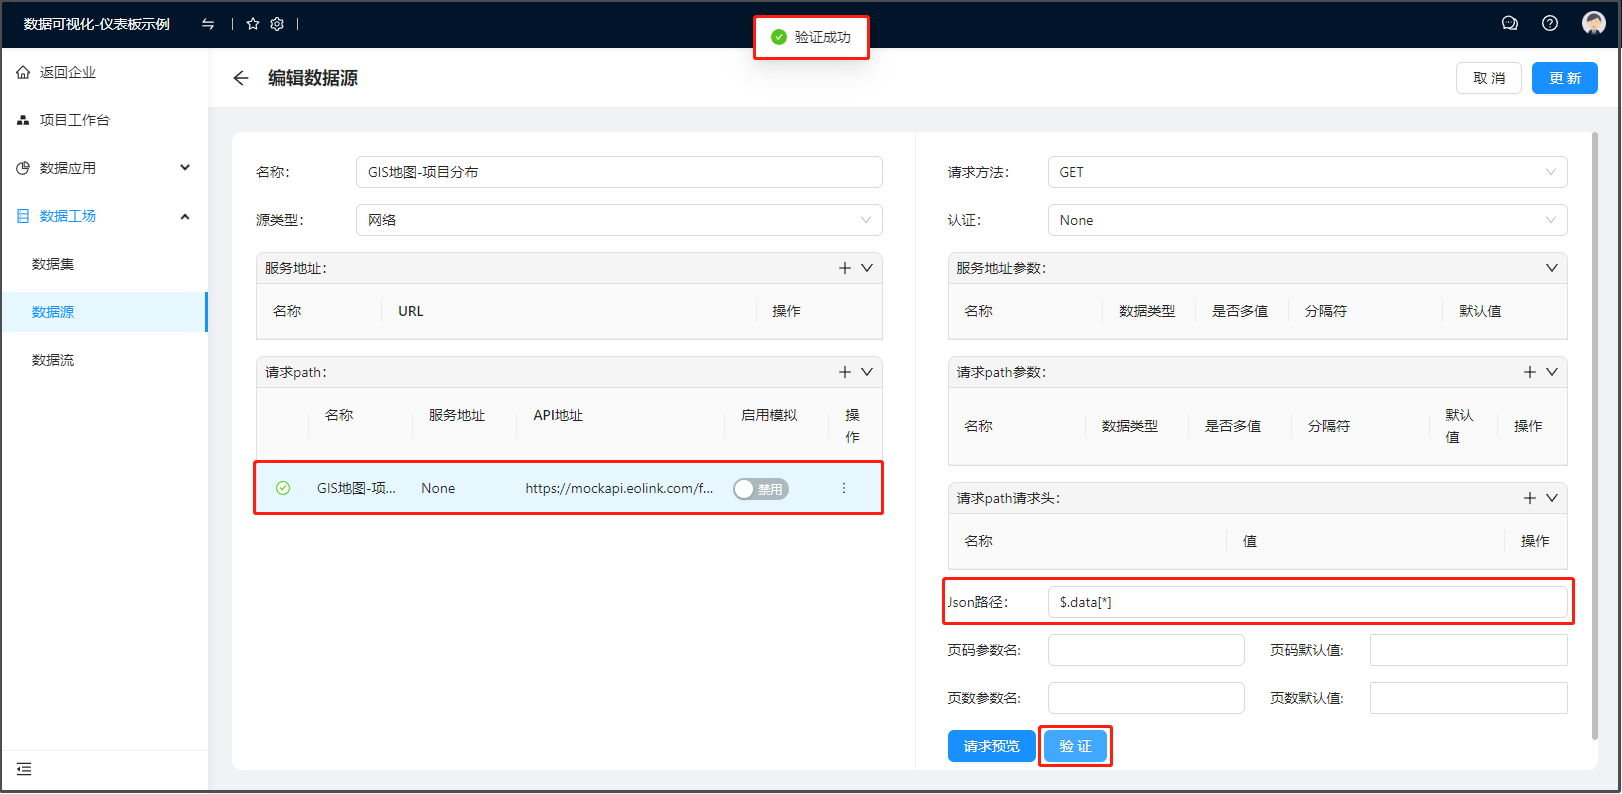The height and width of the screenshot is (794, 1622).
Task: Select 数据集 in the sidebar
Action: point(53,264)
